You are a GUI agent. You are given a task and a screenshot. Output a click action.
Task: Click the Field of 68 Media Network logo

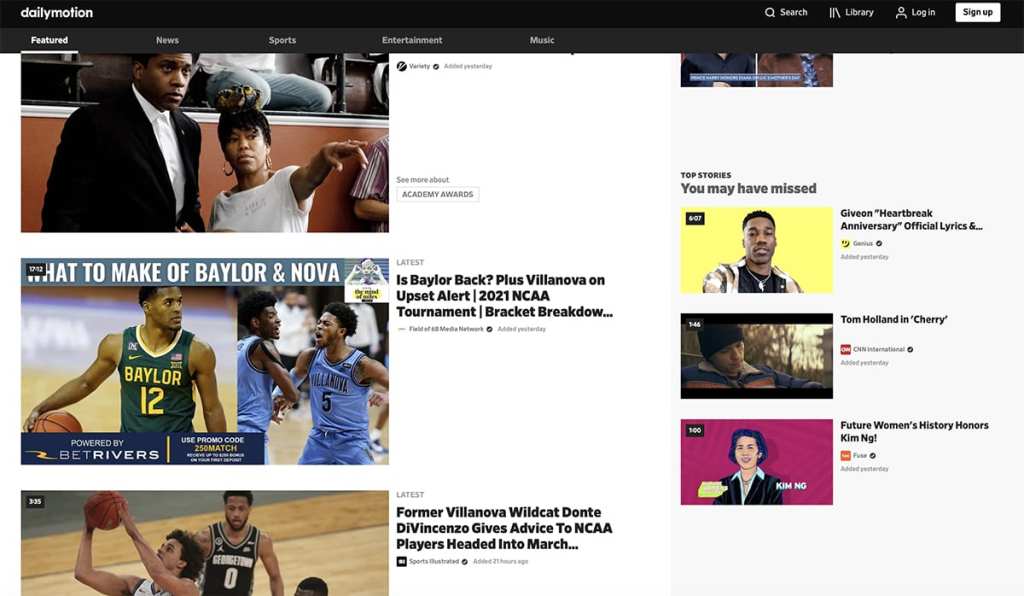tap(402, 329)
